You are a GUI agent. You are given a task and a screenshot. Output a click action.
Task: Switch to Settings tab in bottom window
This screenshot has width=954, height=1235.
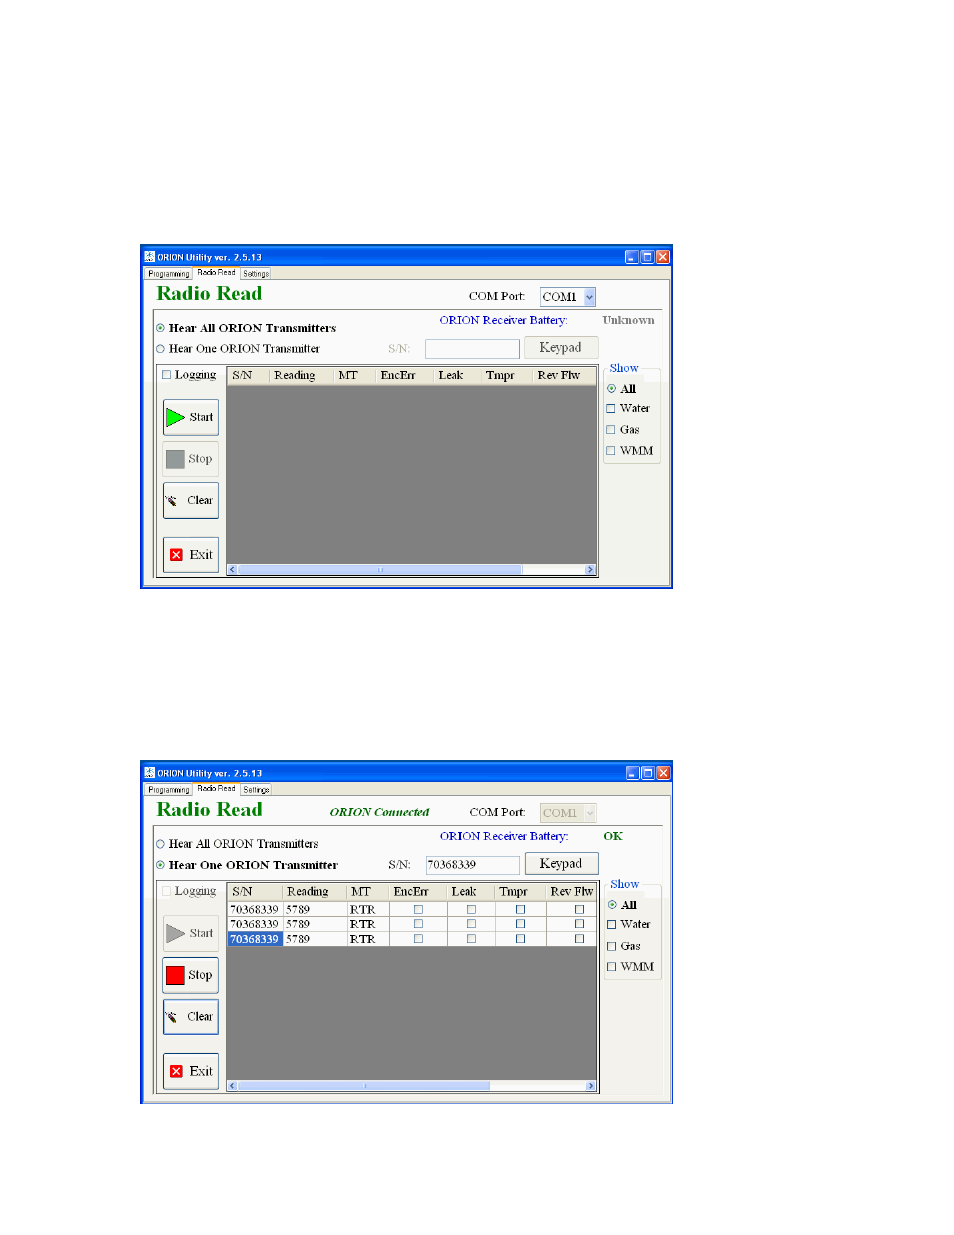click(x=256, y=790)
